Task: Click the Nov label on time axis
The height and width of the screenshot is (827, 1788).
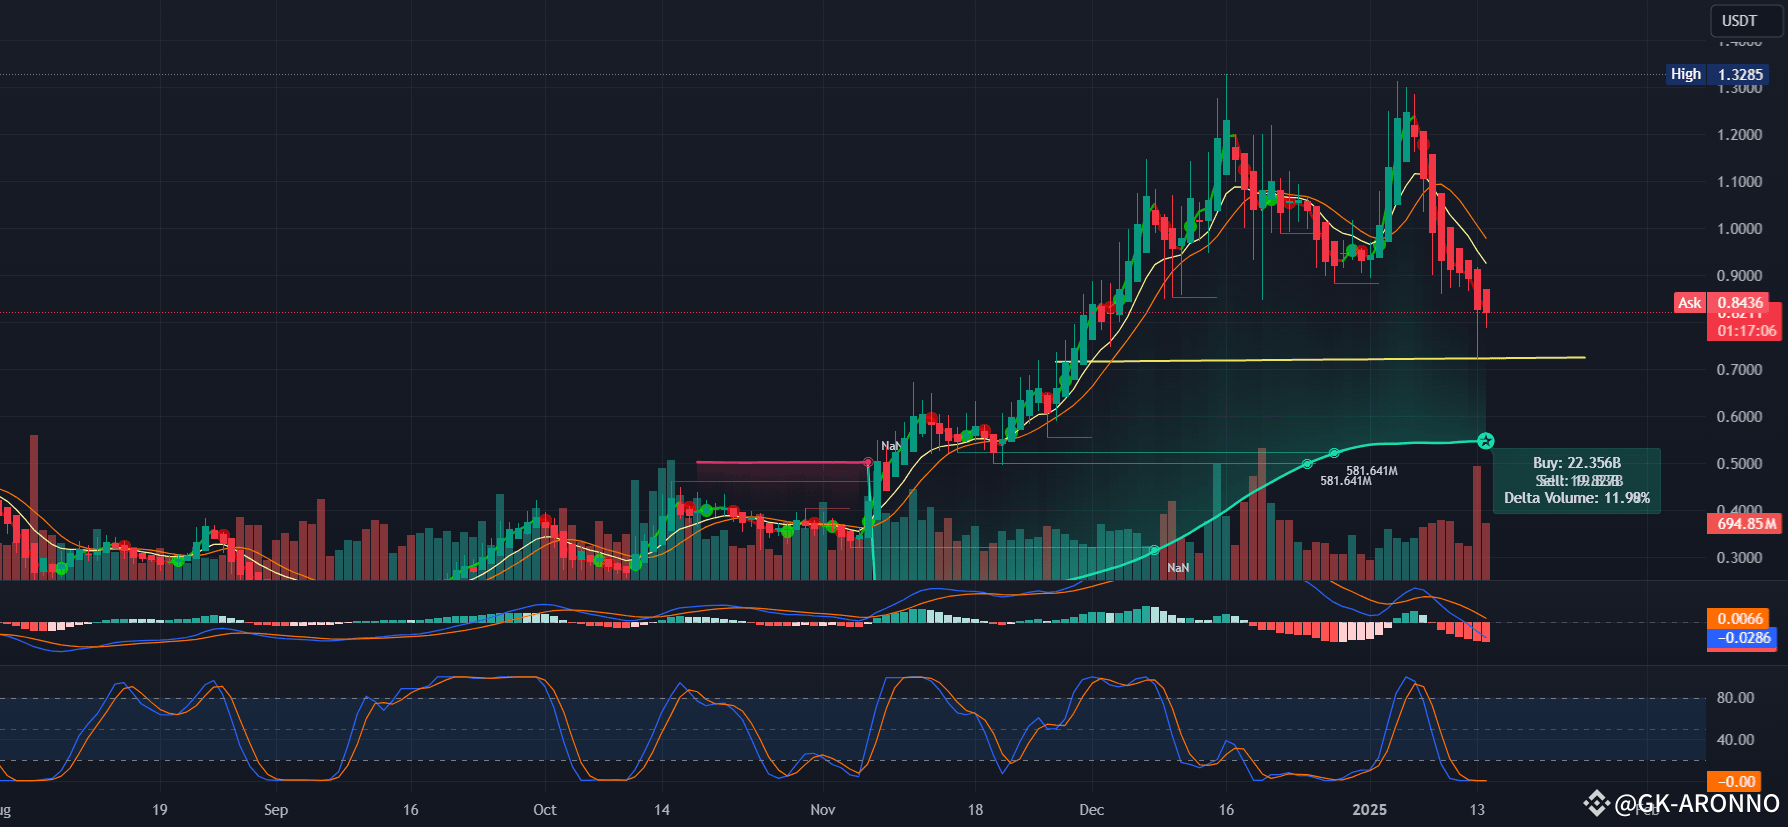Action: pyautogui.click(x=823, y=810)
